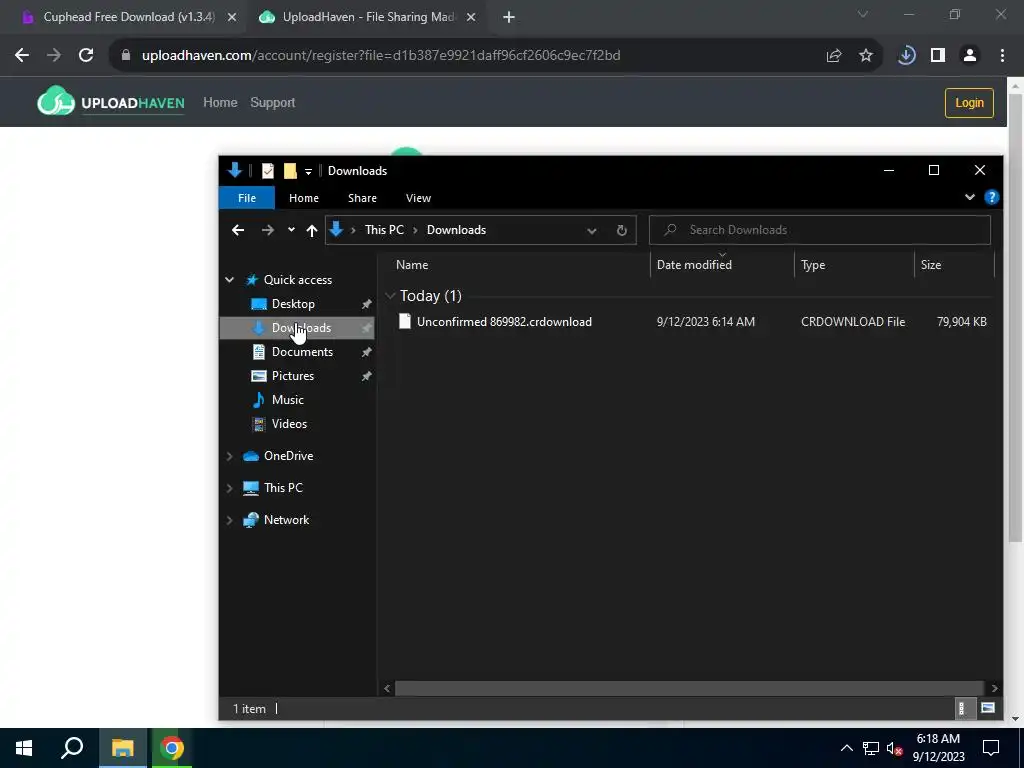Click File Explorer on the taskbar
1024x768 pixels.
coord(122,748)
